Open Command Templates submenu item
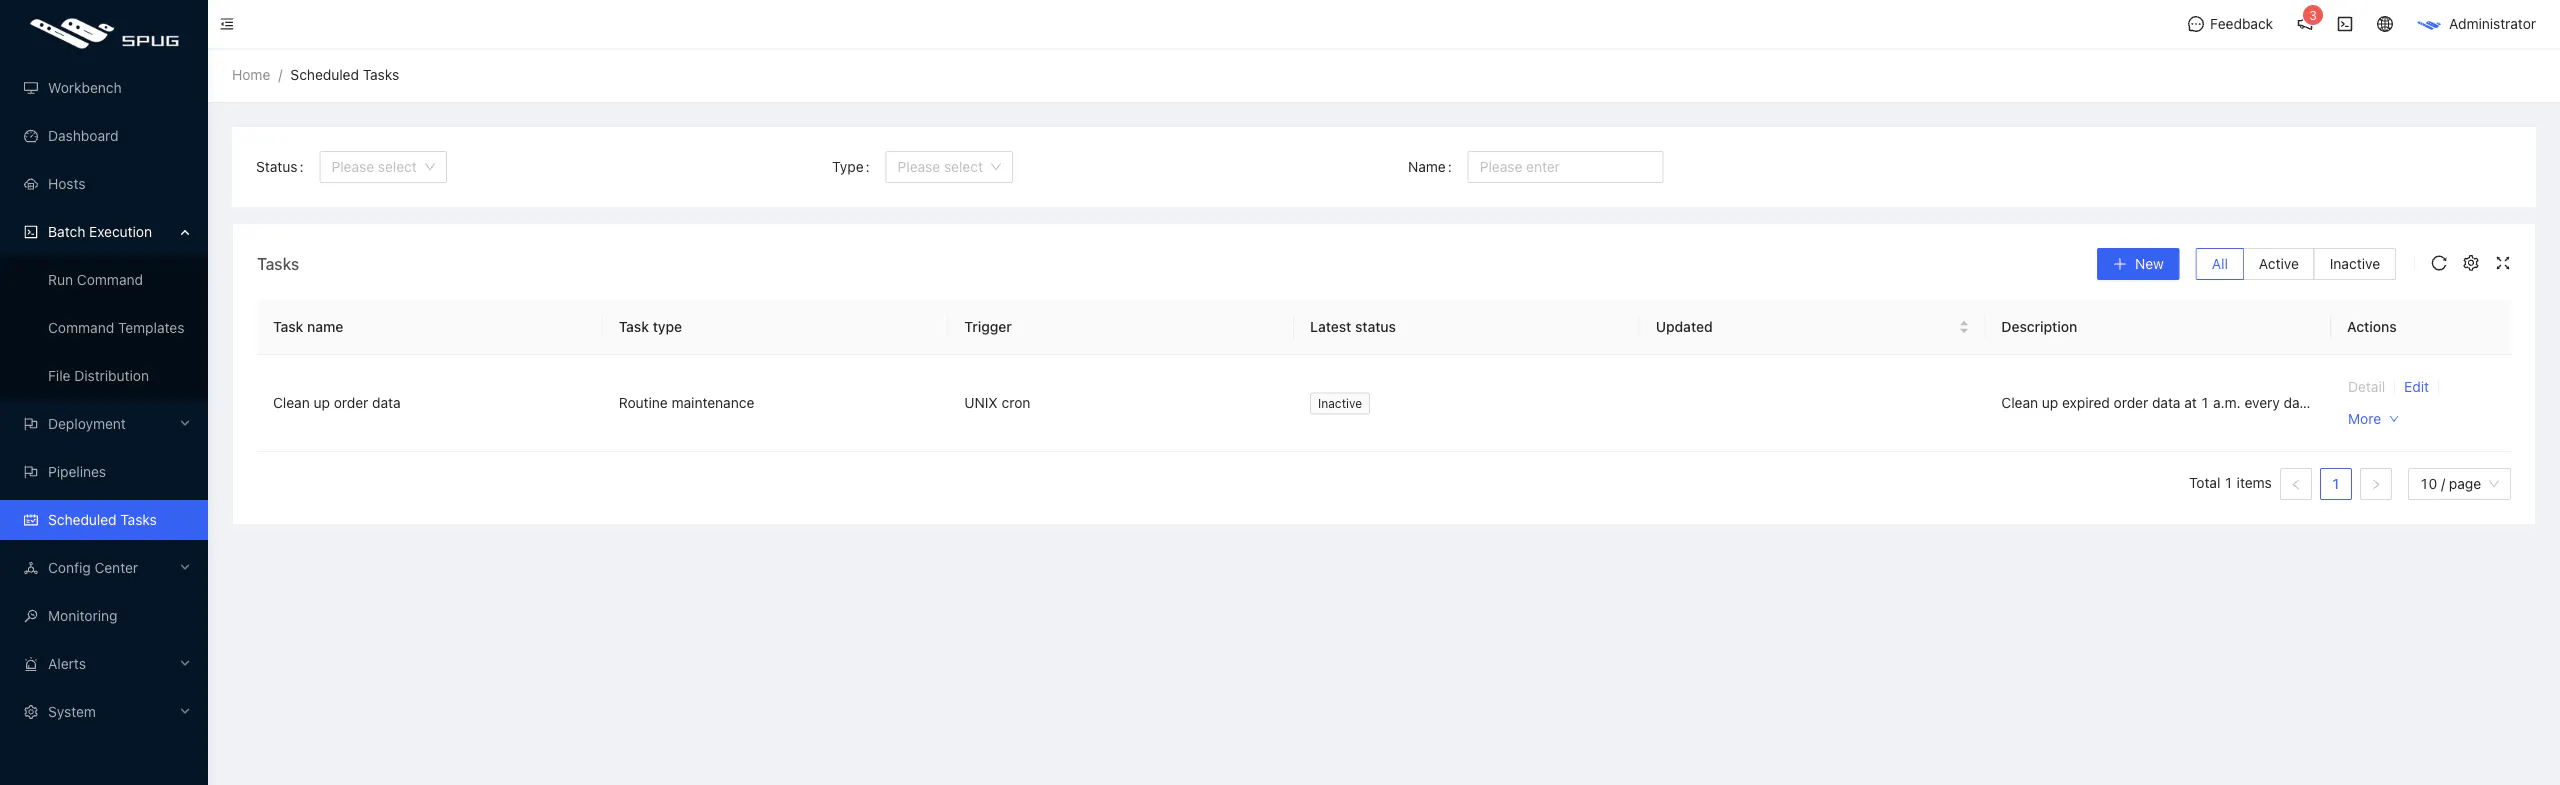The image size is (2560, 785). [x=104, y=328]
